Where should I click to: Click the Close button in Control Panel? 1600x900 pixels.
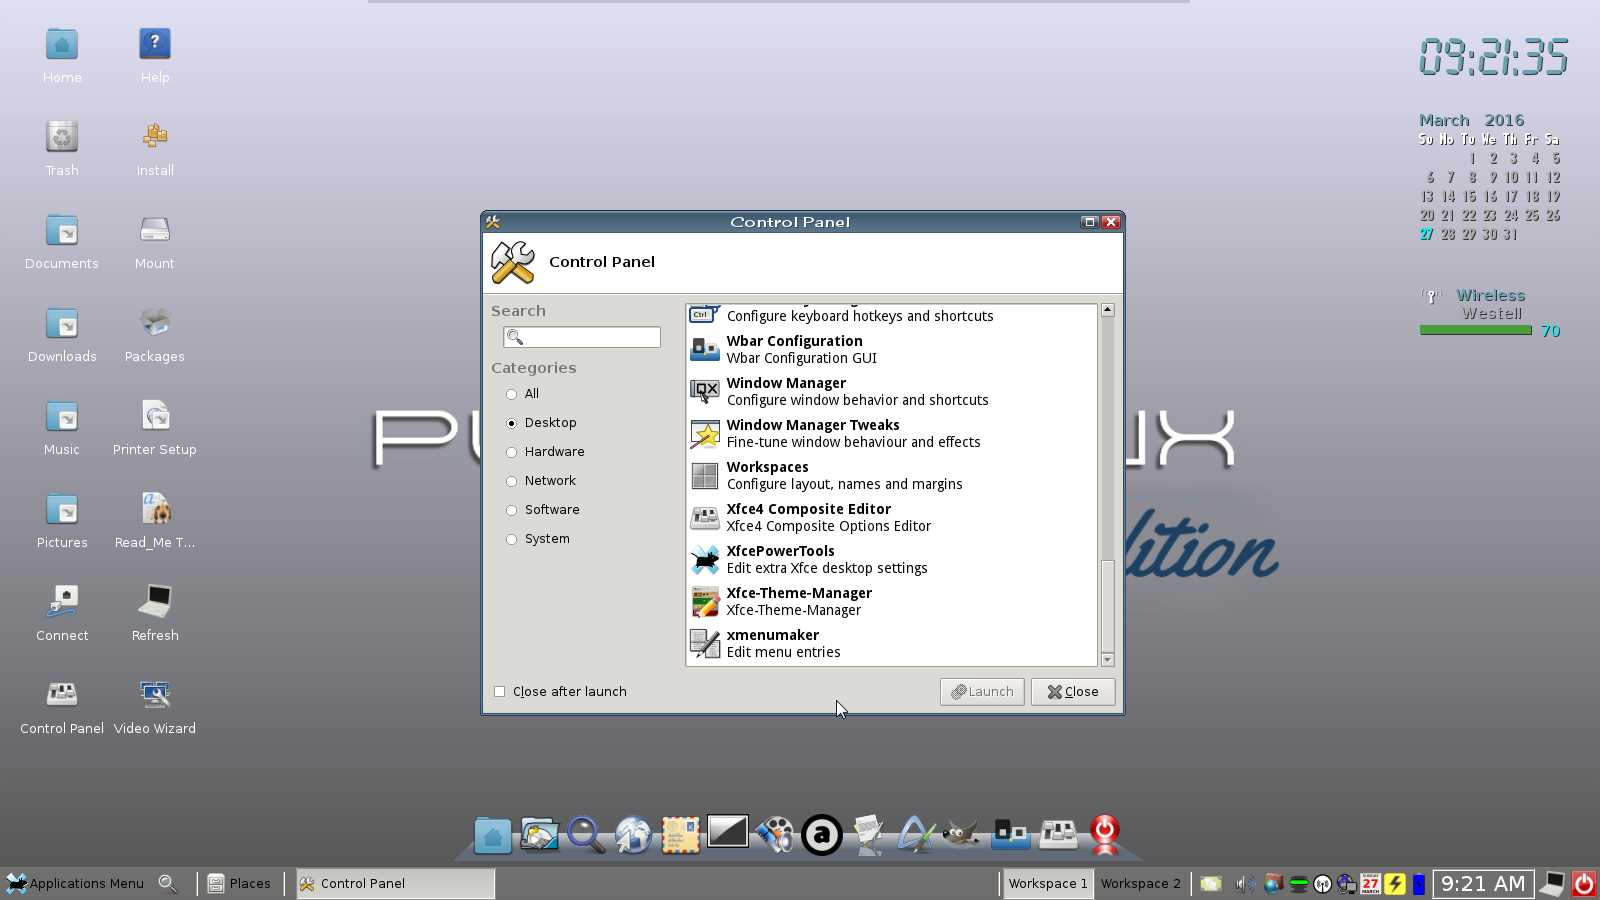tap(1073, 692)
